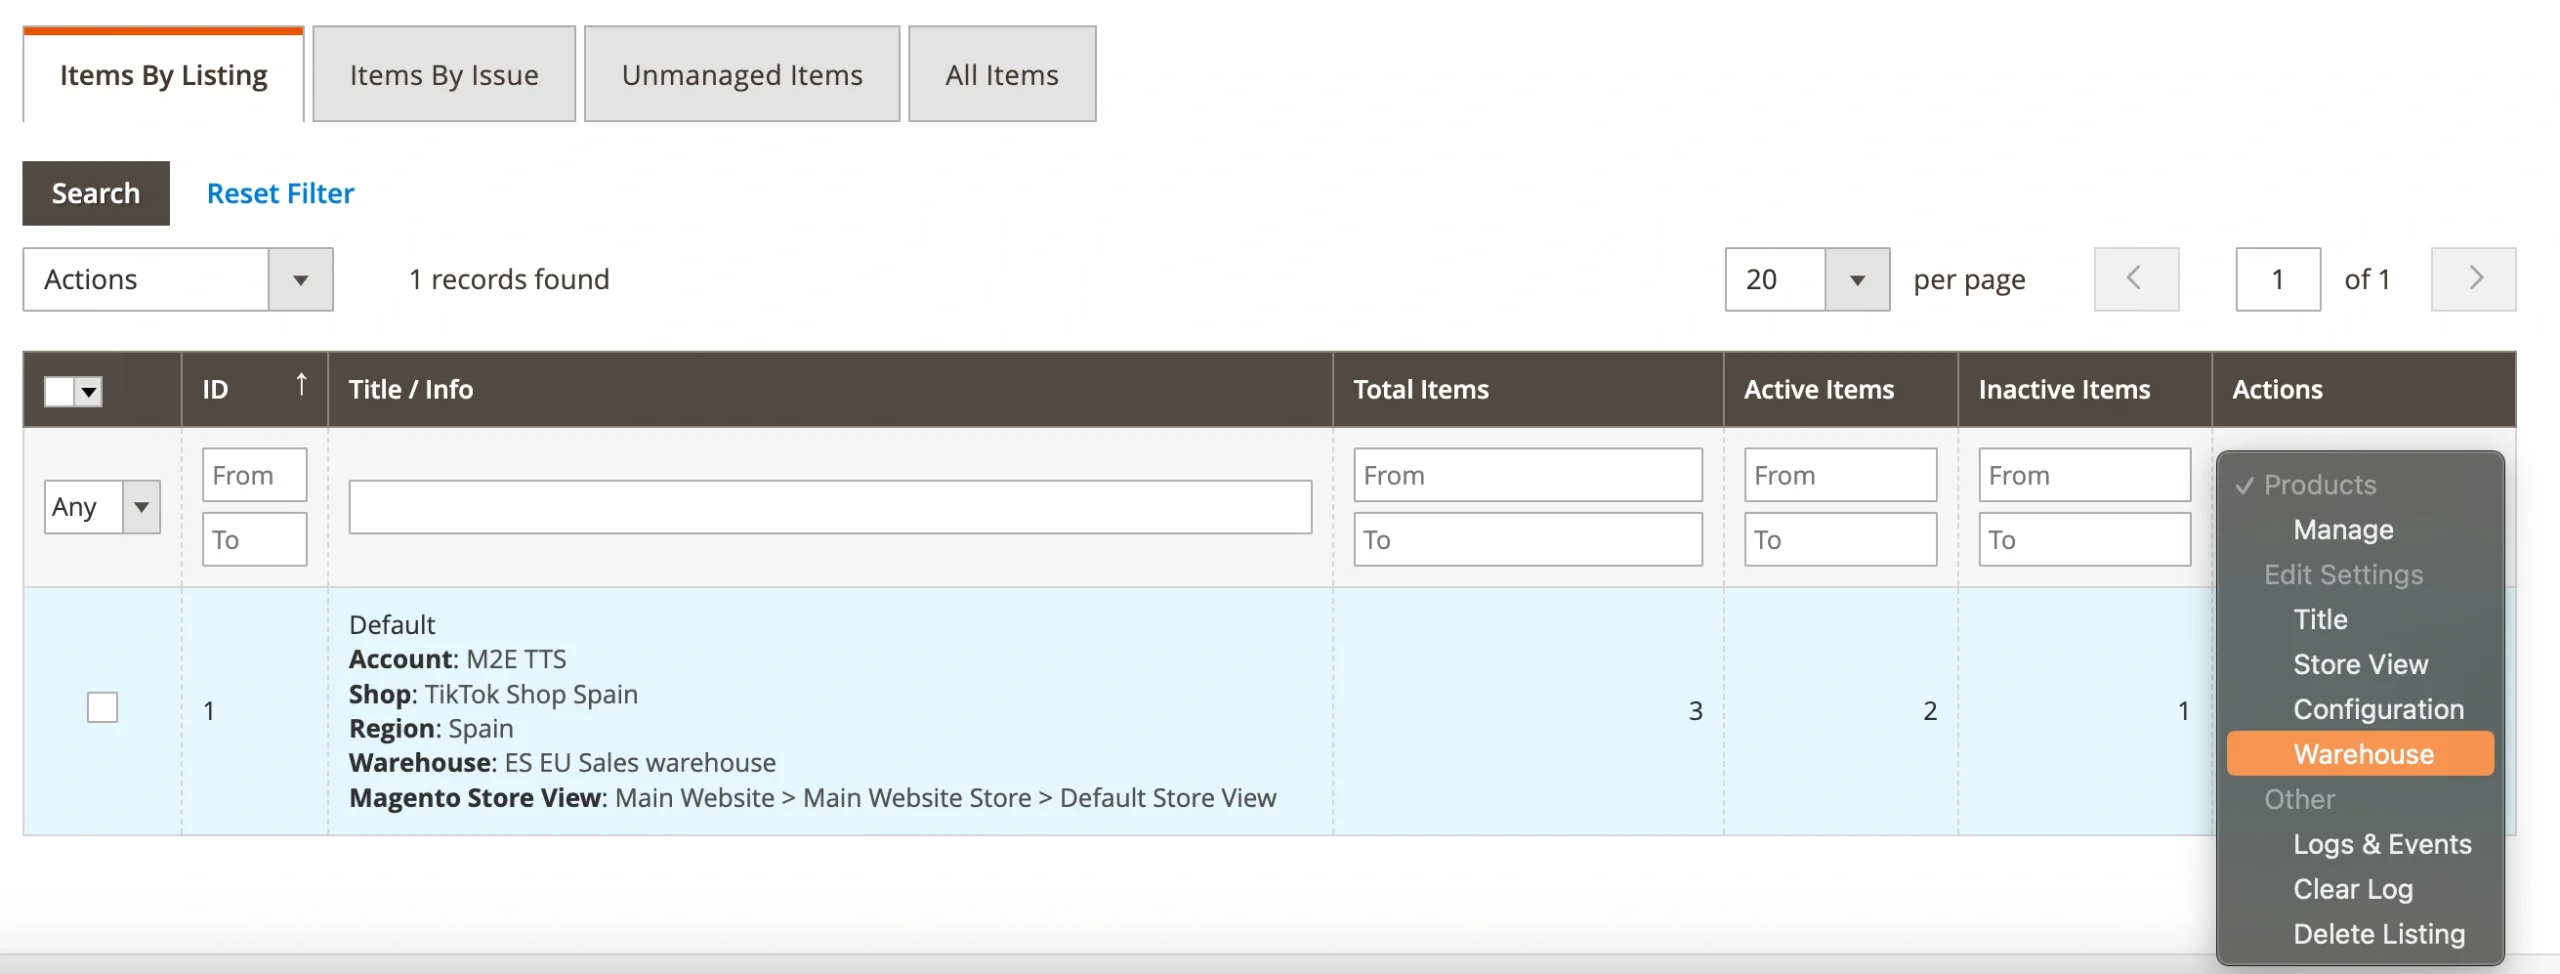
Task: Choose Manage from the actions menu
Action: [2342, 530]
